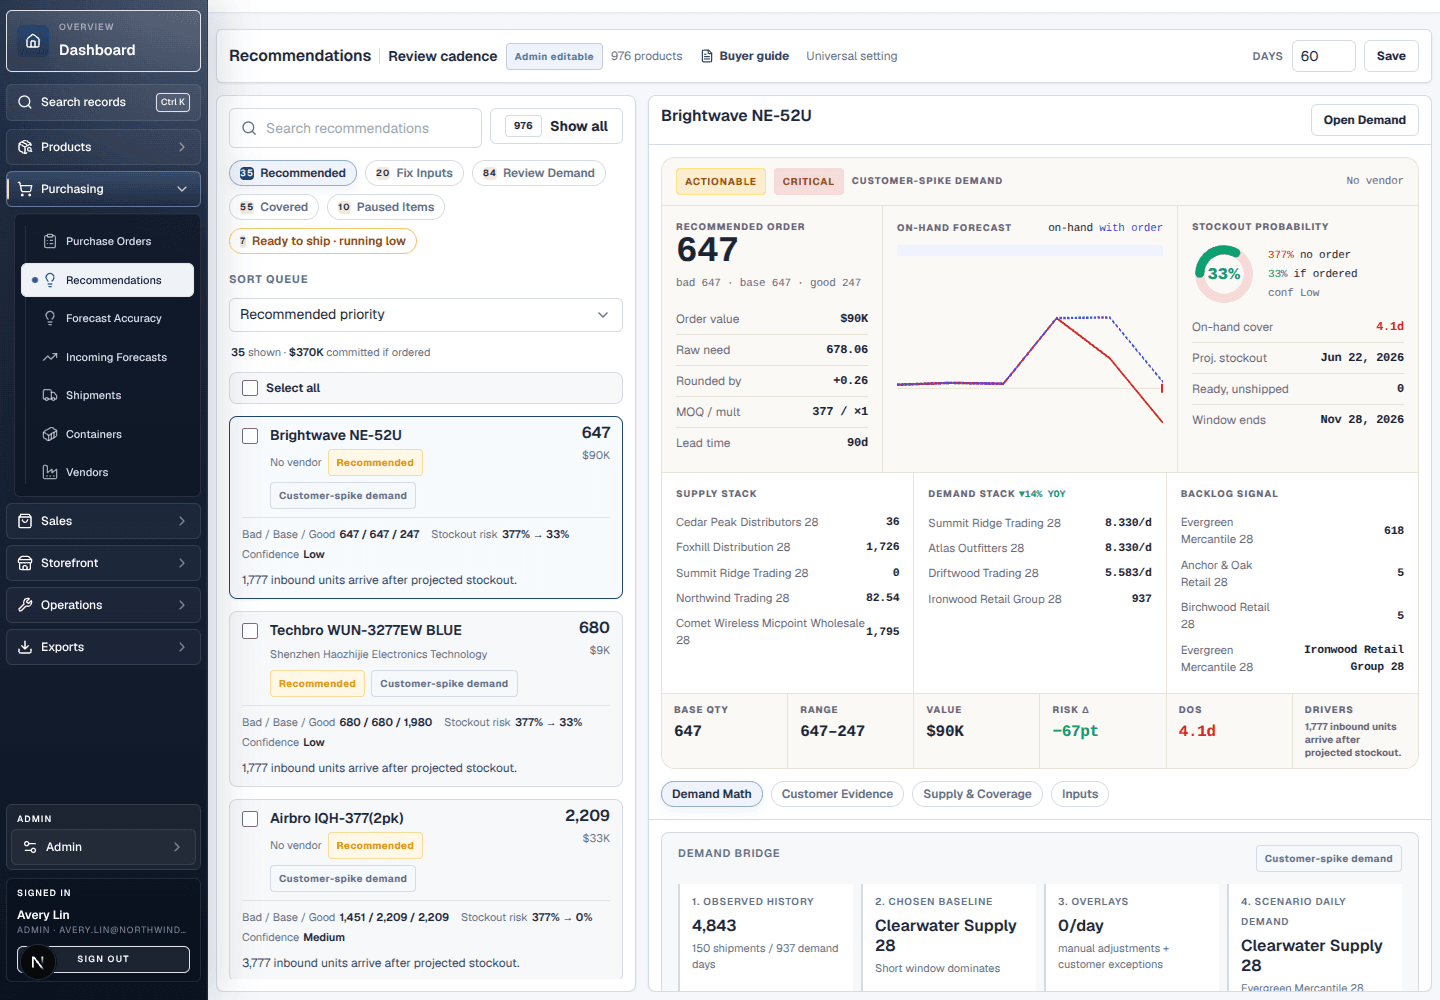
Task: Check the Airbro IQH-377(2pk) checkbox
Action: tap(250, 818)
